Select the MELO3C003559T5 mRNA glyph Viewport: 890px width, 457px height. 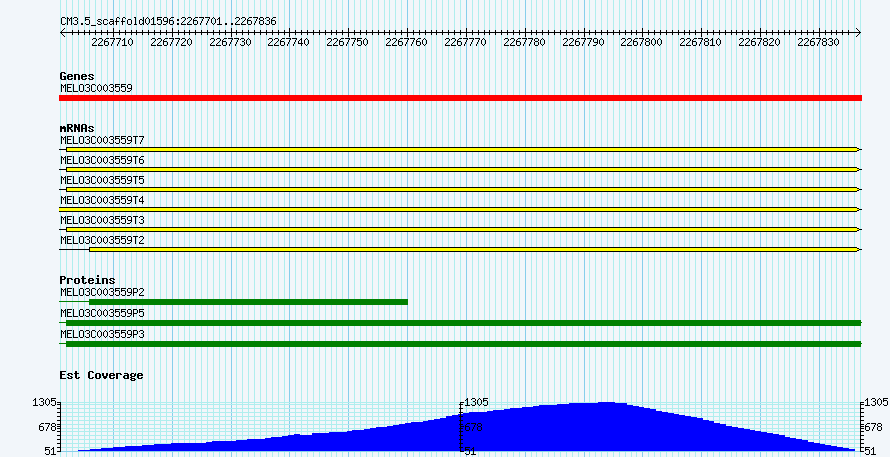[x=460, y=189]
